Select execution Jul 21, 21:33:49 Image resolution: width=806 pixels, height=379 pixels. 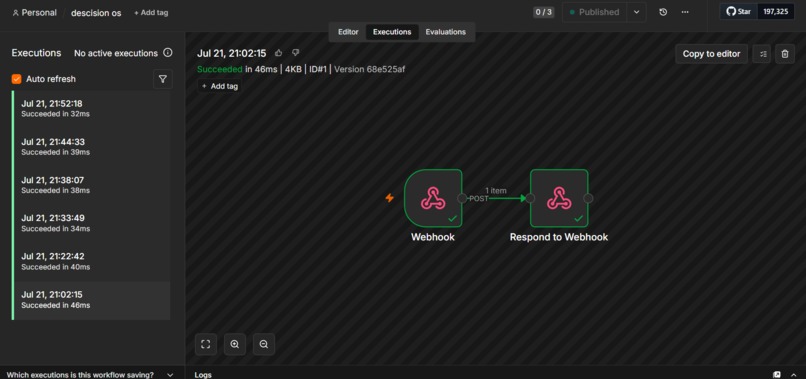coord(91,223)
